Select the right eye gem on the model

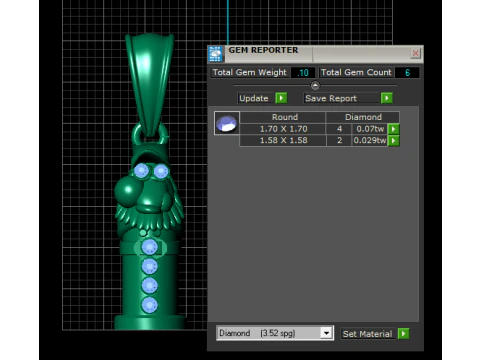(x=161, y=171)
